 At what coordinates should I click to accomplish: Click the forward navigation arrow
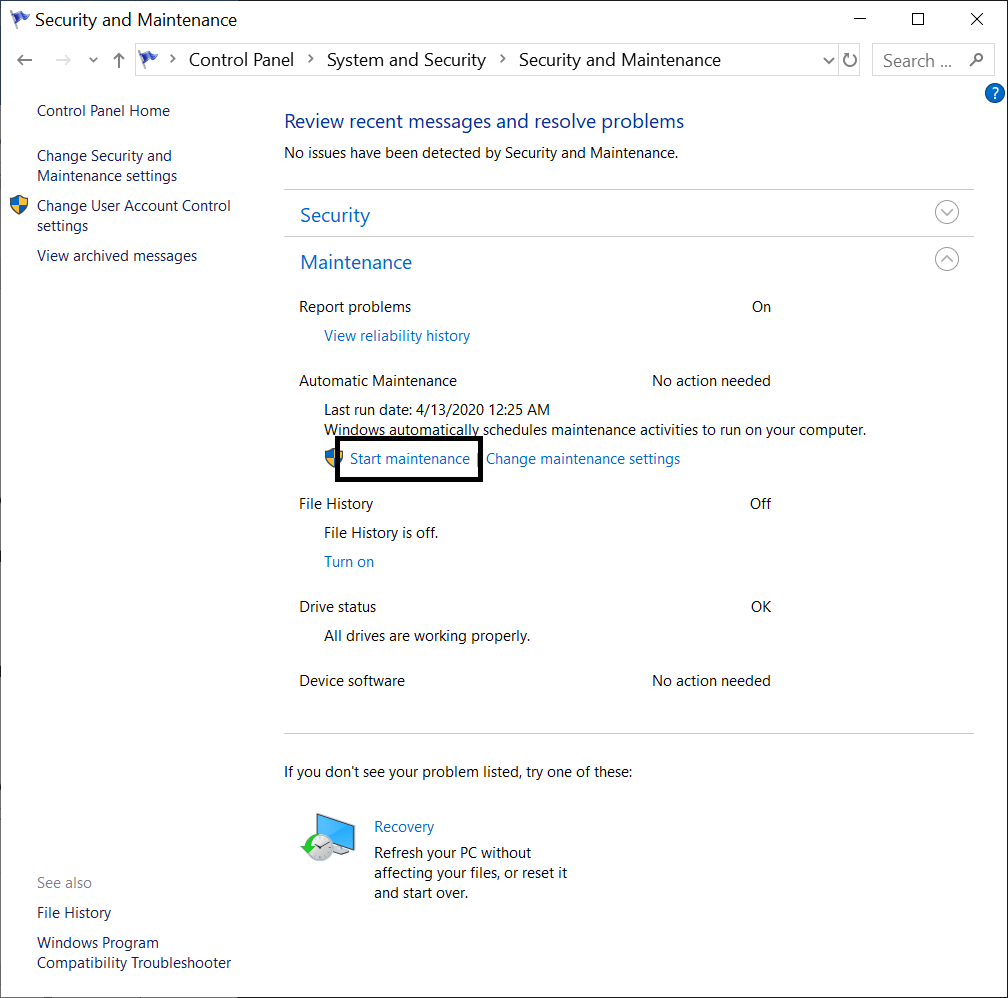click(x=62, y=60)
